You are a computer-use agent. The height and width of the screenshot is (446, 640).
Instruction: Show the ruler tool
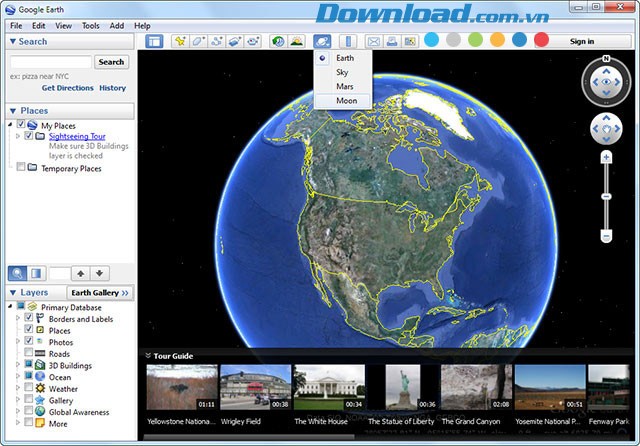point(348,41)
